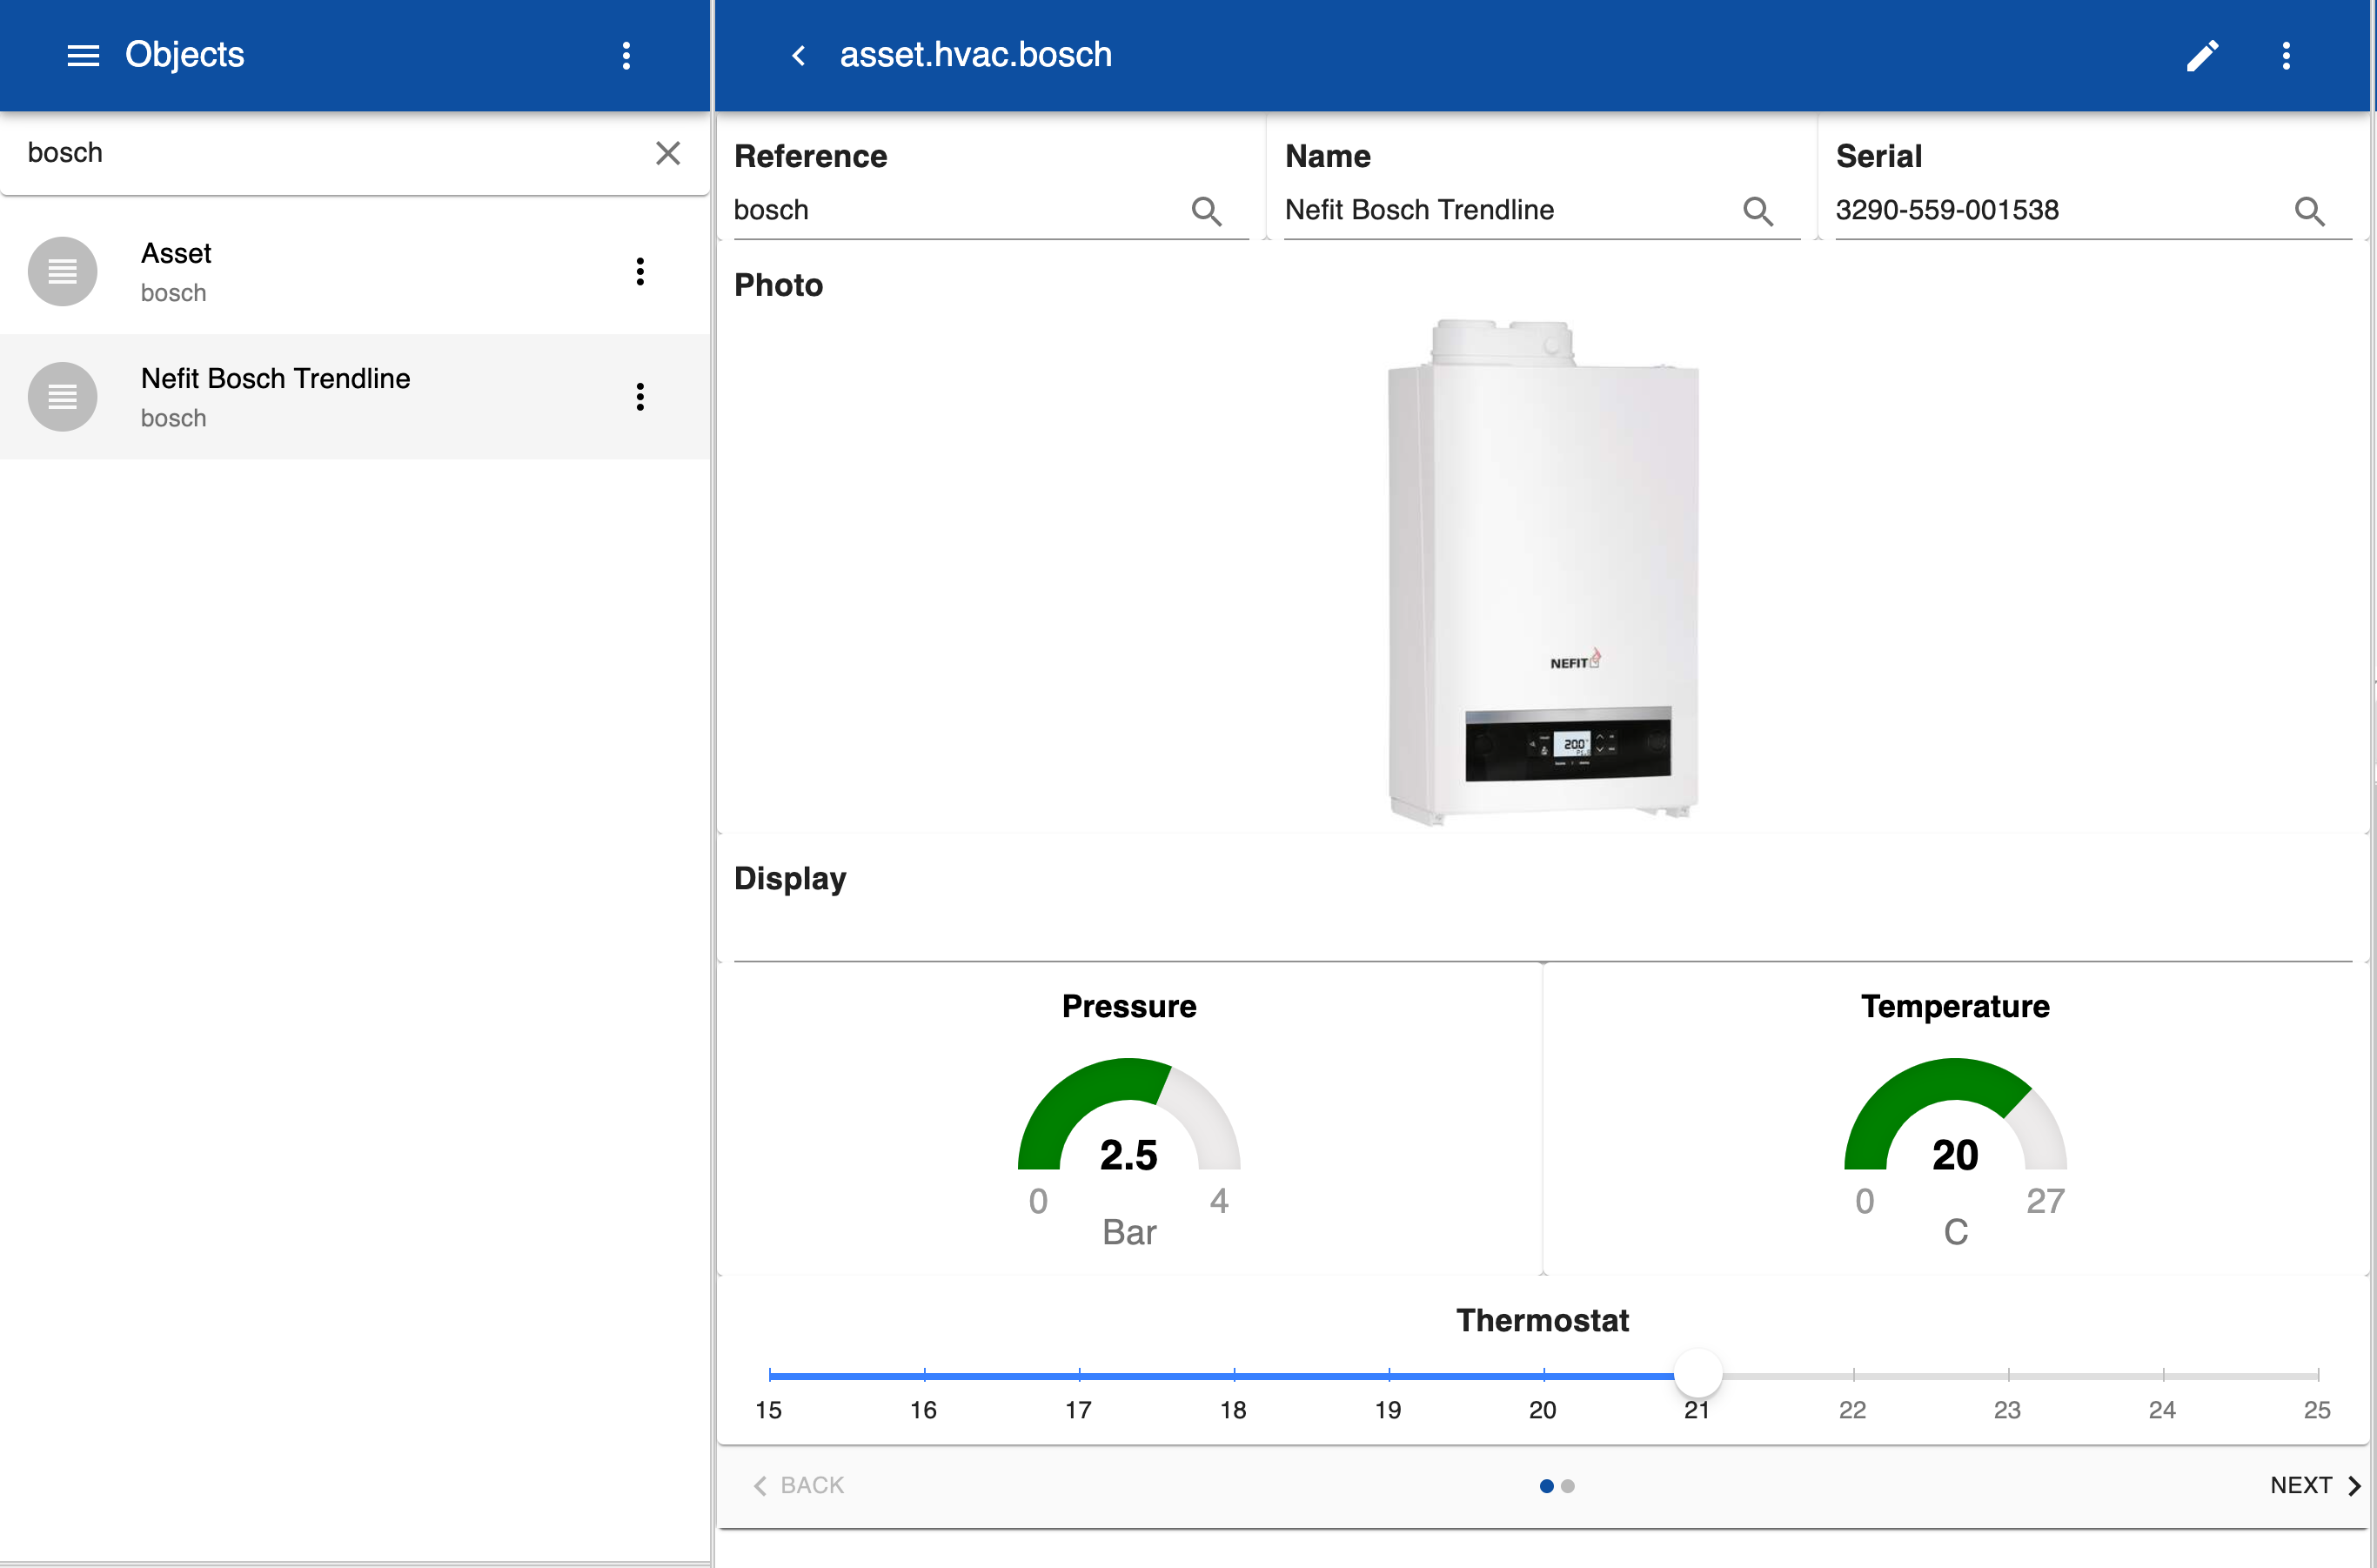Open the hamburger menu beside Objects

pos(83,56)
